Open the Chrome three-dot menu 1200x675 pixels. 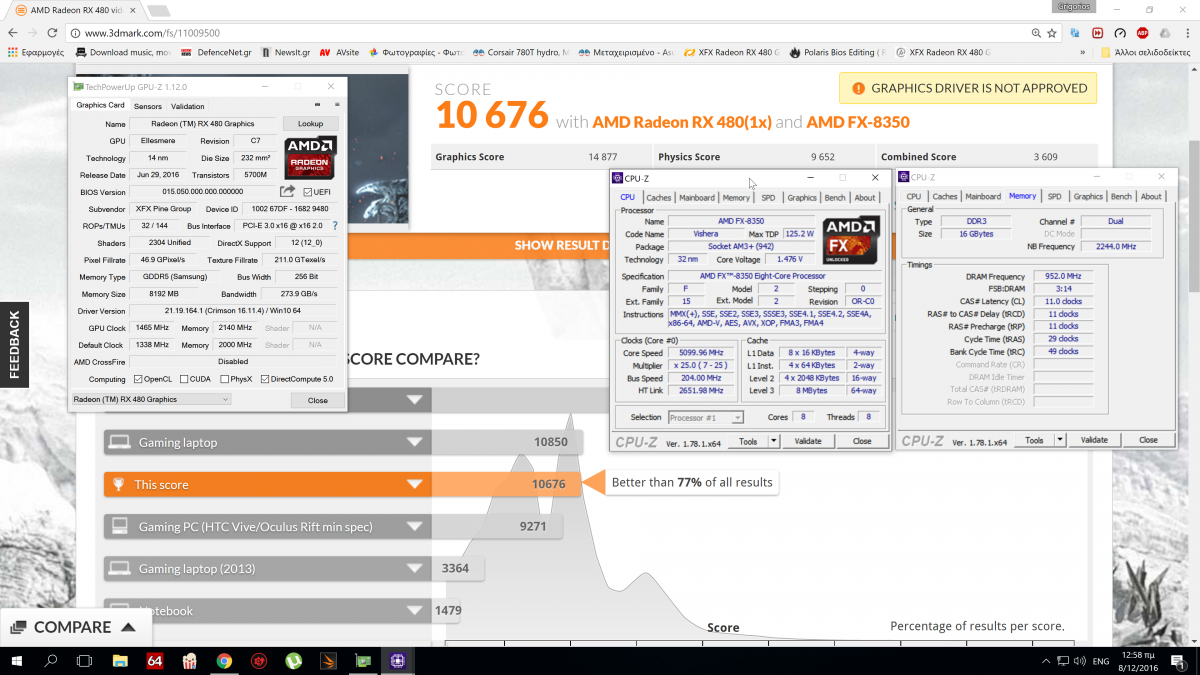(x=1187, y=32)
